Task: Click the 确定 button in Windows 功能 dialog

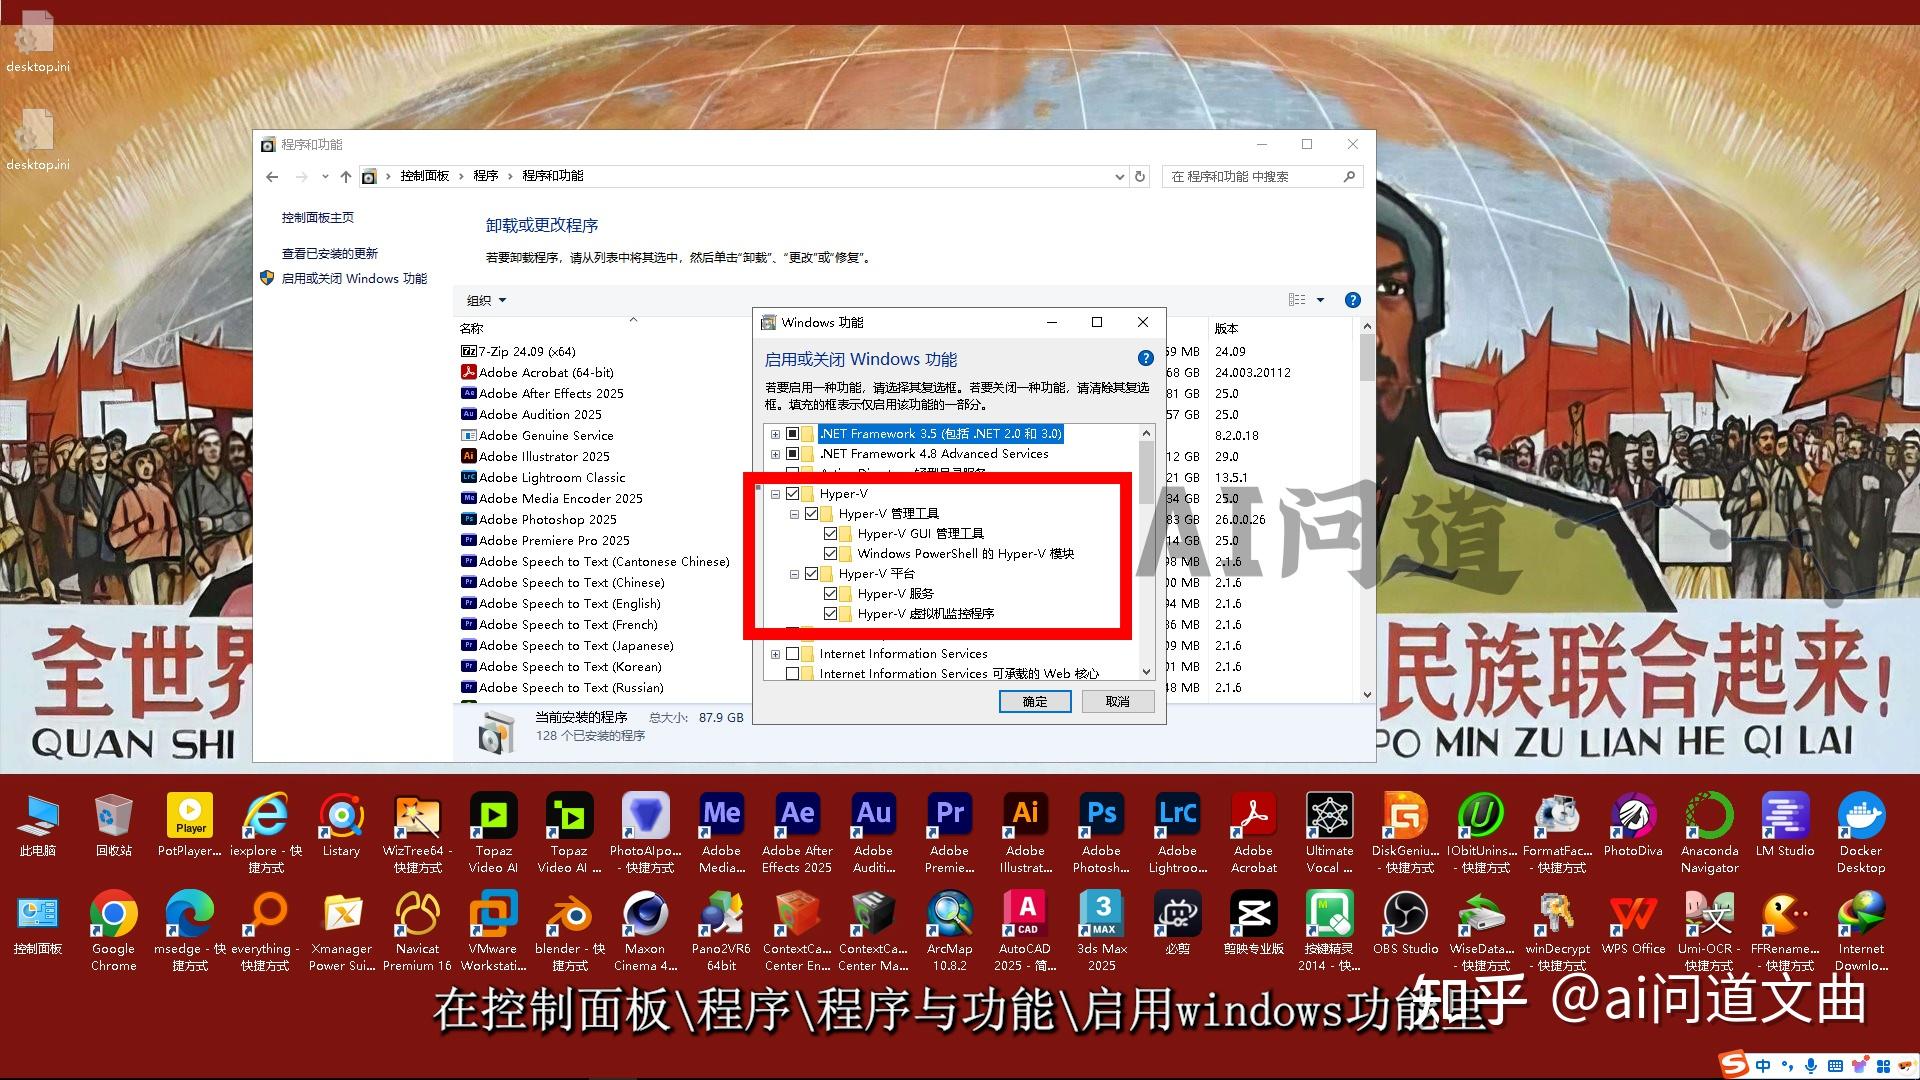Action: [1035, 701]
